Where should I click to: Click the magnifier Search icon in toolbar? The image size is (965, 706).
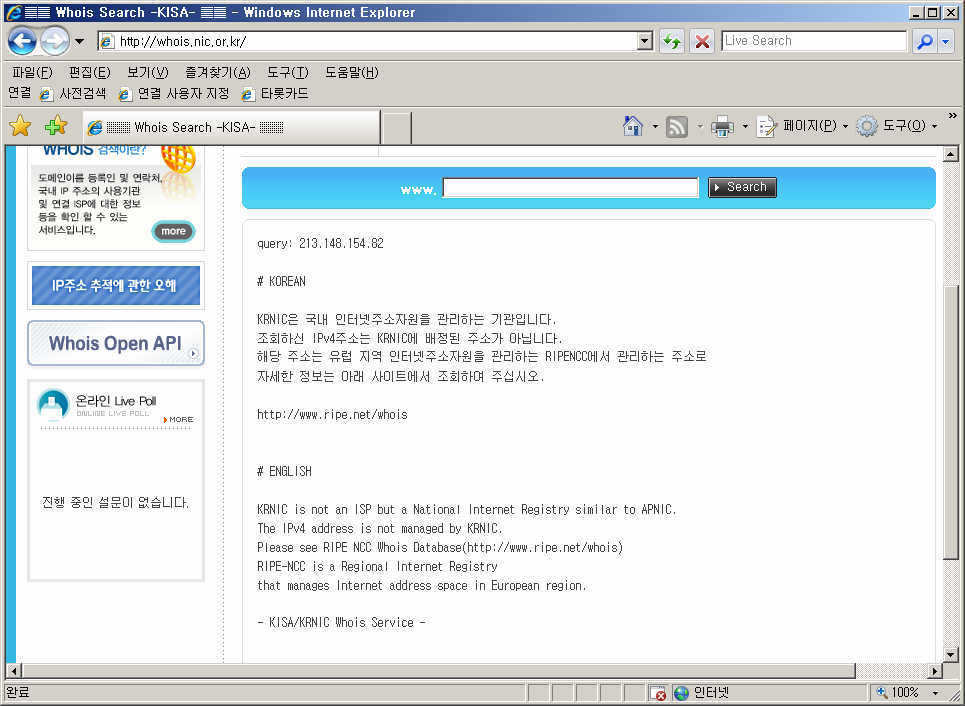click(924, 41)
